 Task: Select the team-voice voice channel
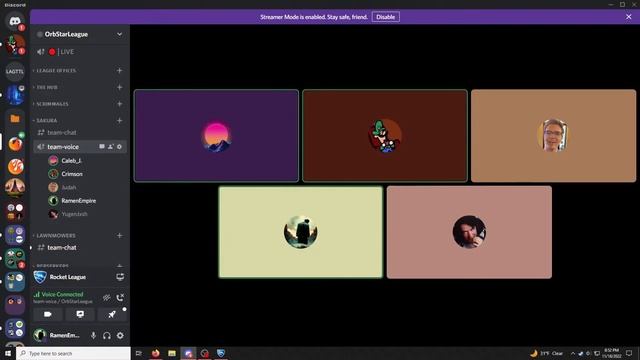pyautogui.click(x=63, y=147)
